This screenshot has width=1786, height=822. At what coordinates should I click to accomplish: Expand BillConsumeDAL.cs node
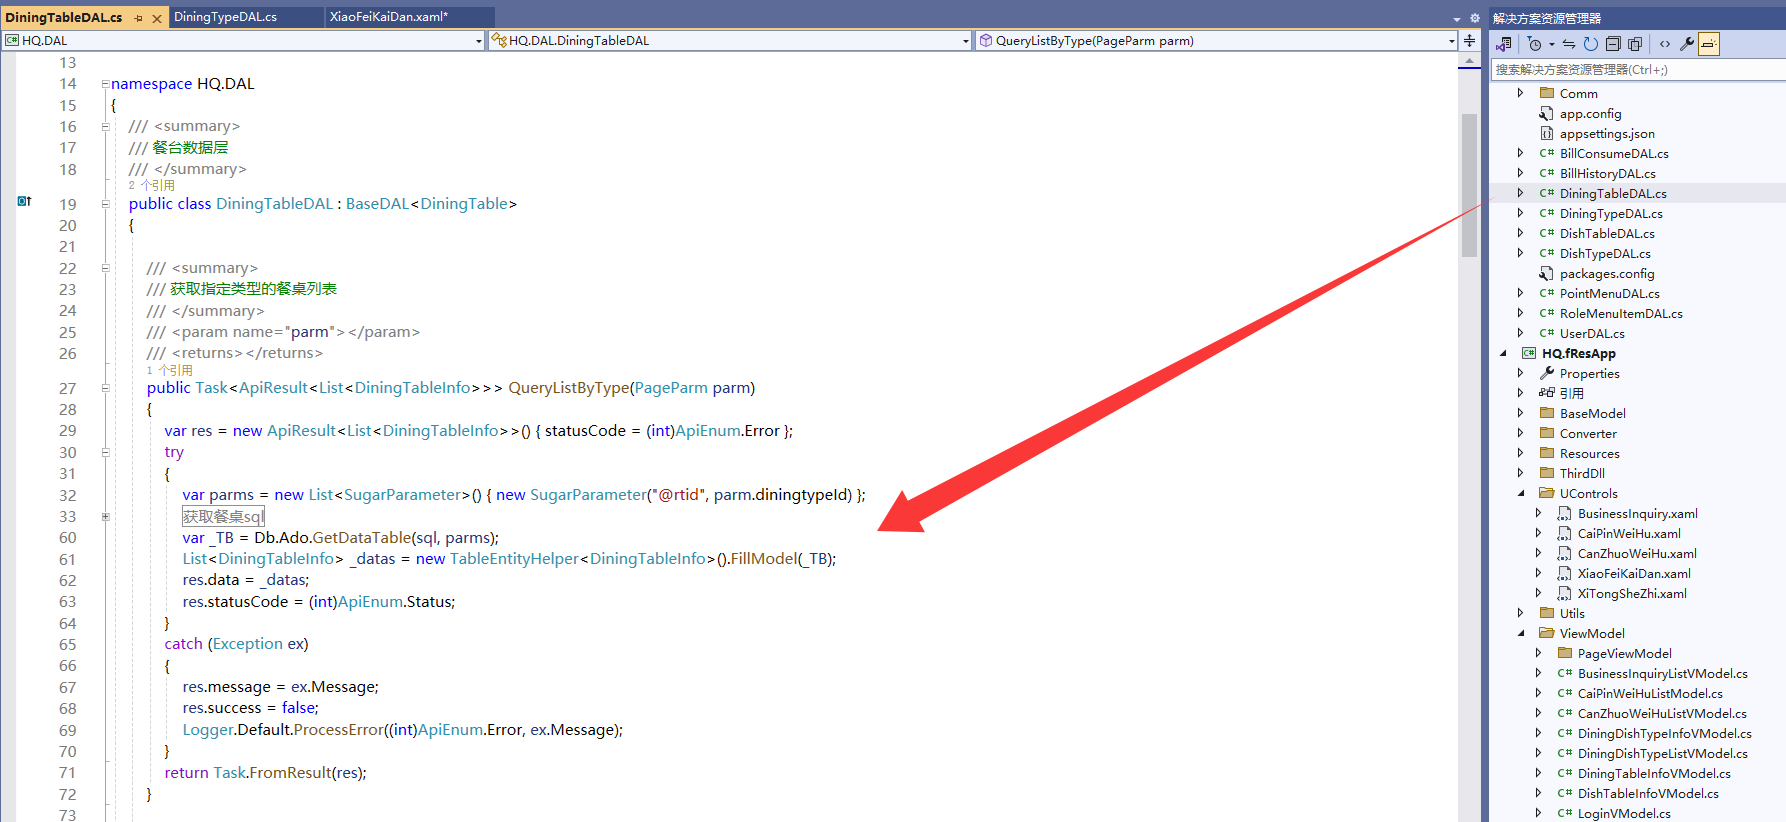point(1521,153)
